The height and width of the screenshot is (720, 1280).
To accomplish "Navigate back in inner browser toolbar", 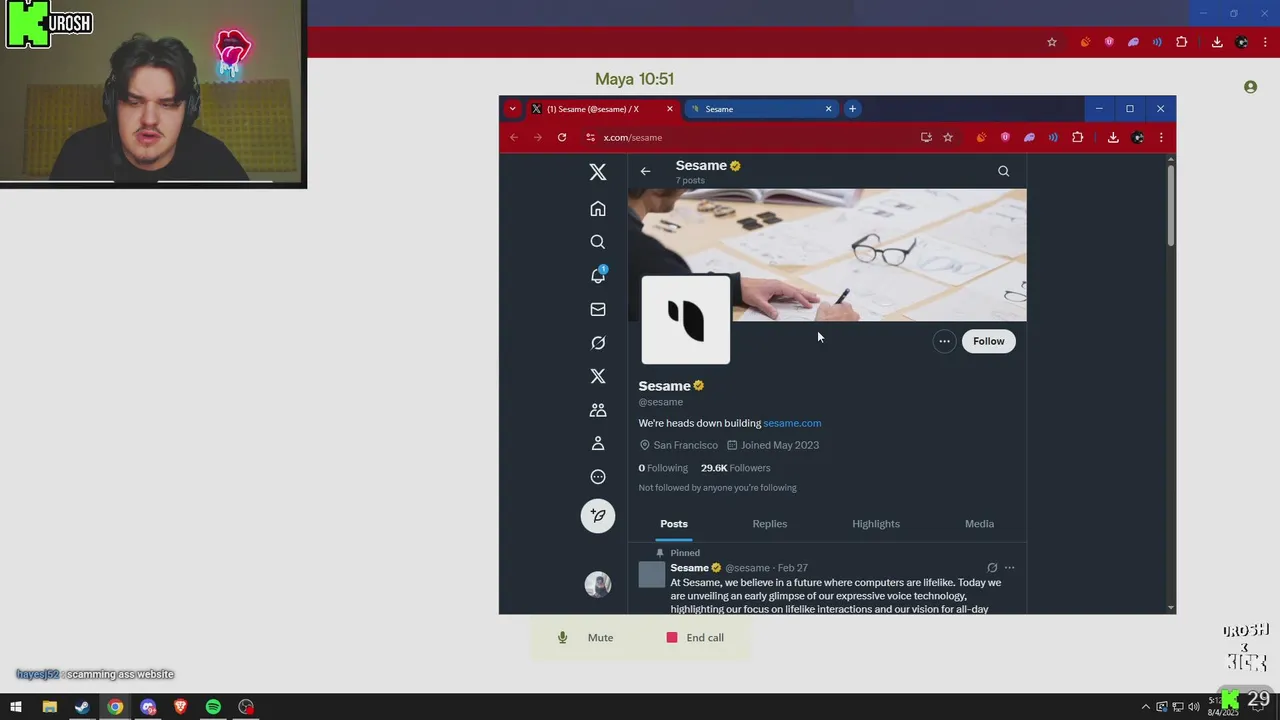I will [514, 137].
